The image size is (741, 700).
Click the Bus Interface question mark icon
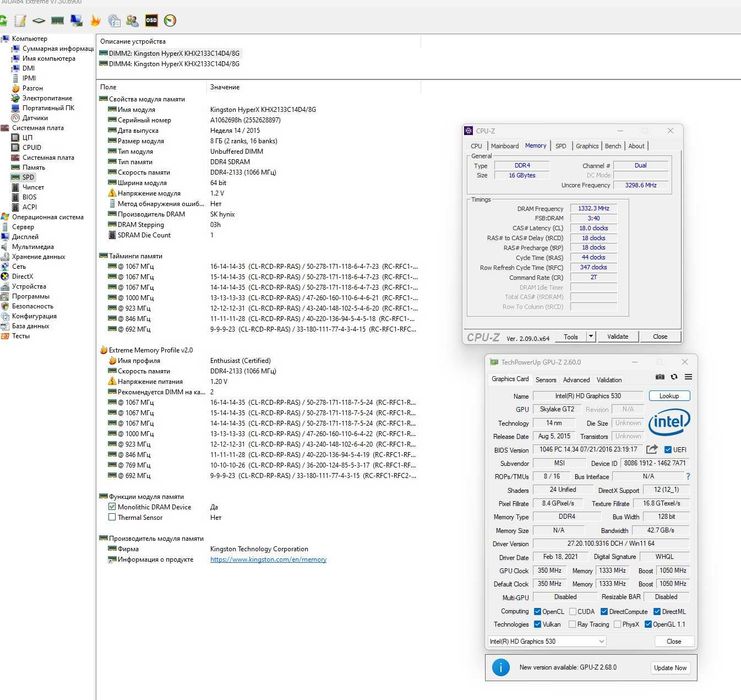click(687, 477)
